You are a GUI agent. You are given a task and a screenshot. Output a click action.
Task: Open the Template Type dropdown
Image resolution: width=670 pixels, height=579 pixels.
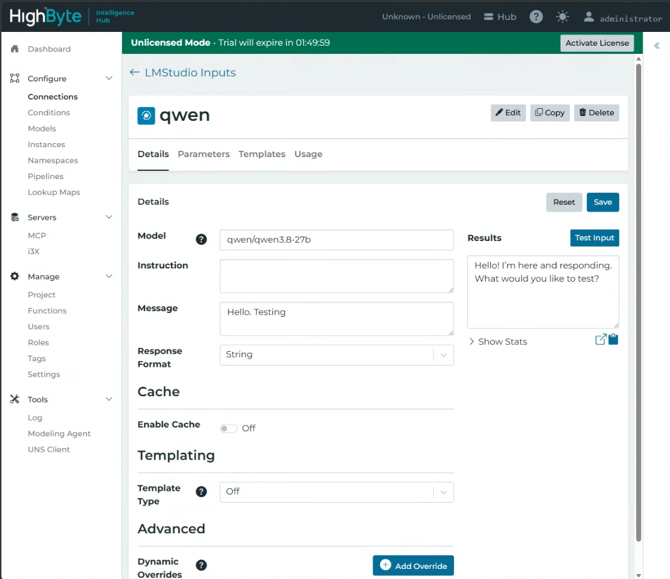[x=337, y=492]
